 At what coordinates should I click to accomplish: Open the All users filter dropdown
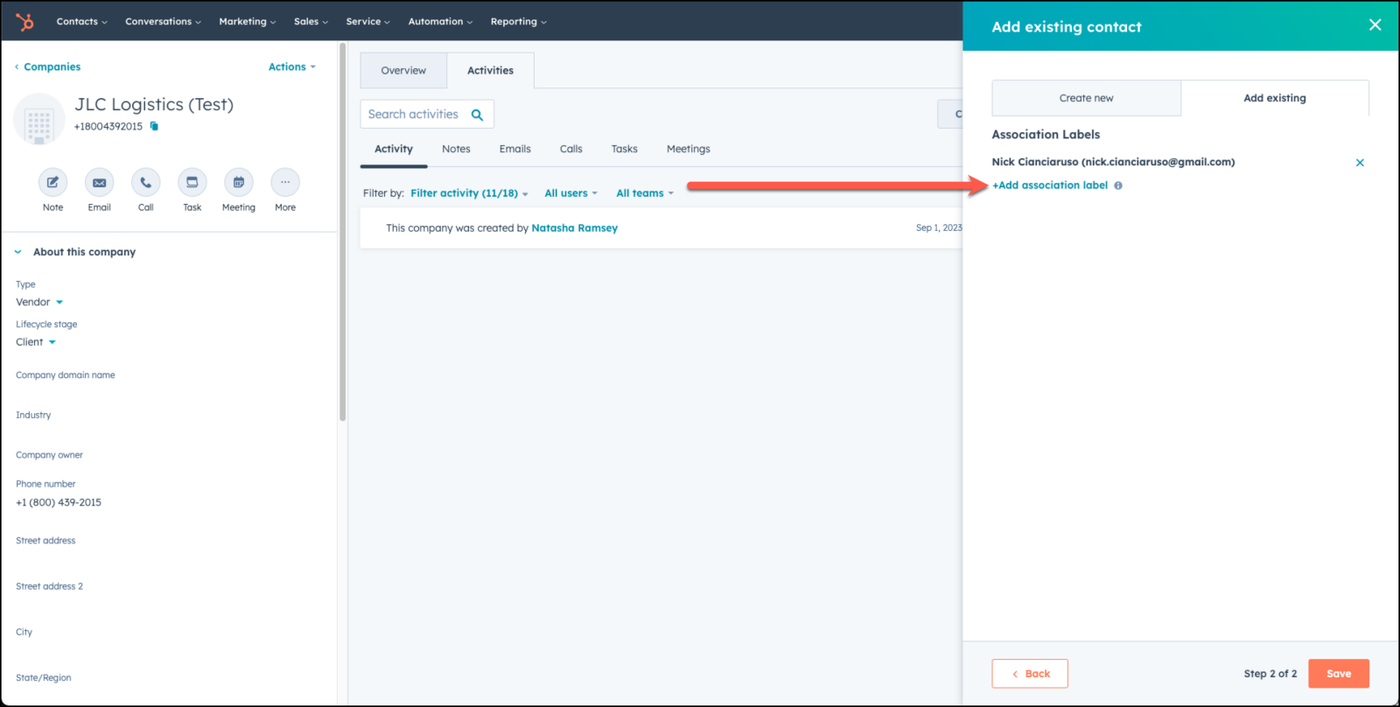(x=571, y=193)
